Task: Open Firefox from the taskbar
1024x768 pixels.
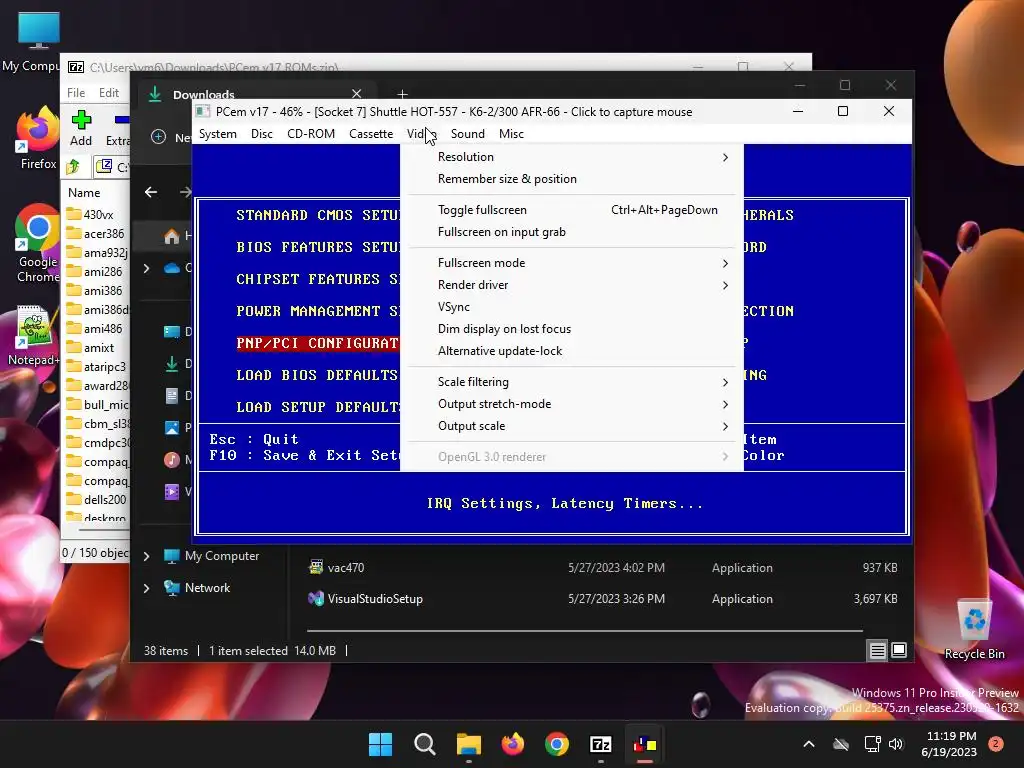Action: click(x=513, y=744)
